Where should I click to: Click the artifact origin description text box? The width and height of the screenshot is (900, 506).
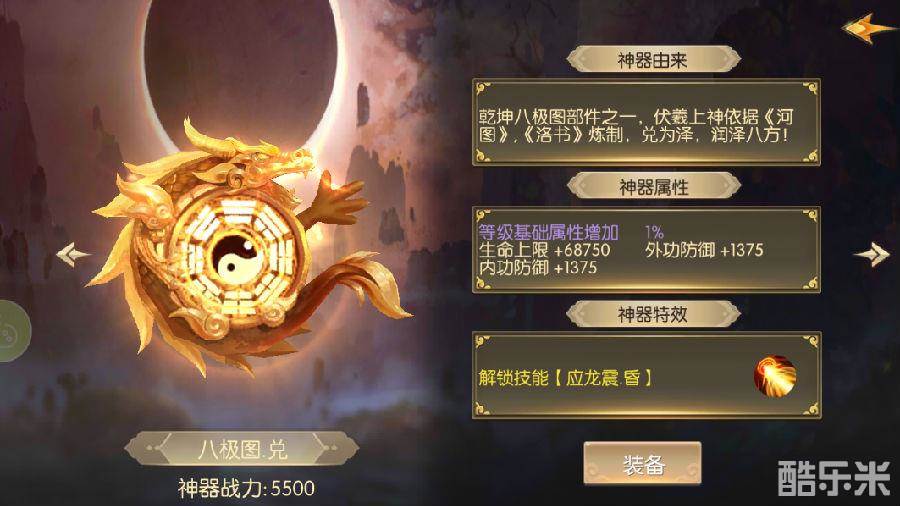(646, 122)
